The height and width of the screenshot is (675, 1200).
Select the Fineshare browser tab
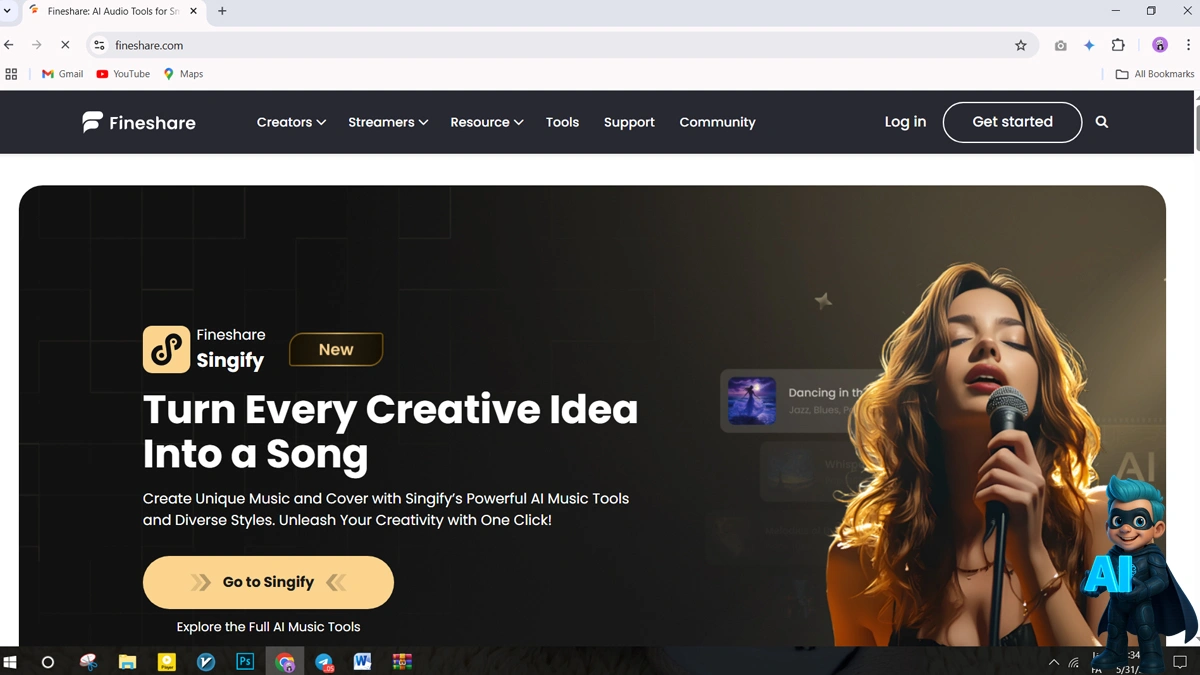point(113,11)
